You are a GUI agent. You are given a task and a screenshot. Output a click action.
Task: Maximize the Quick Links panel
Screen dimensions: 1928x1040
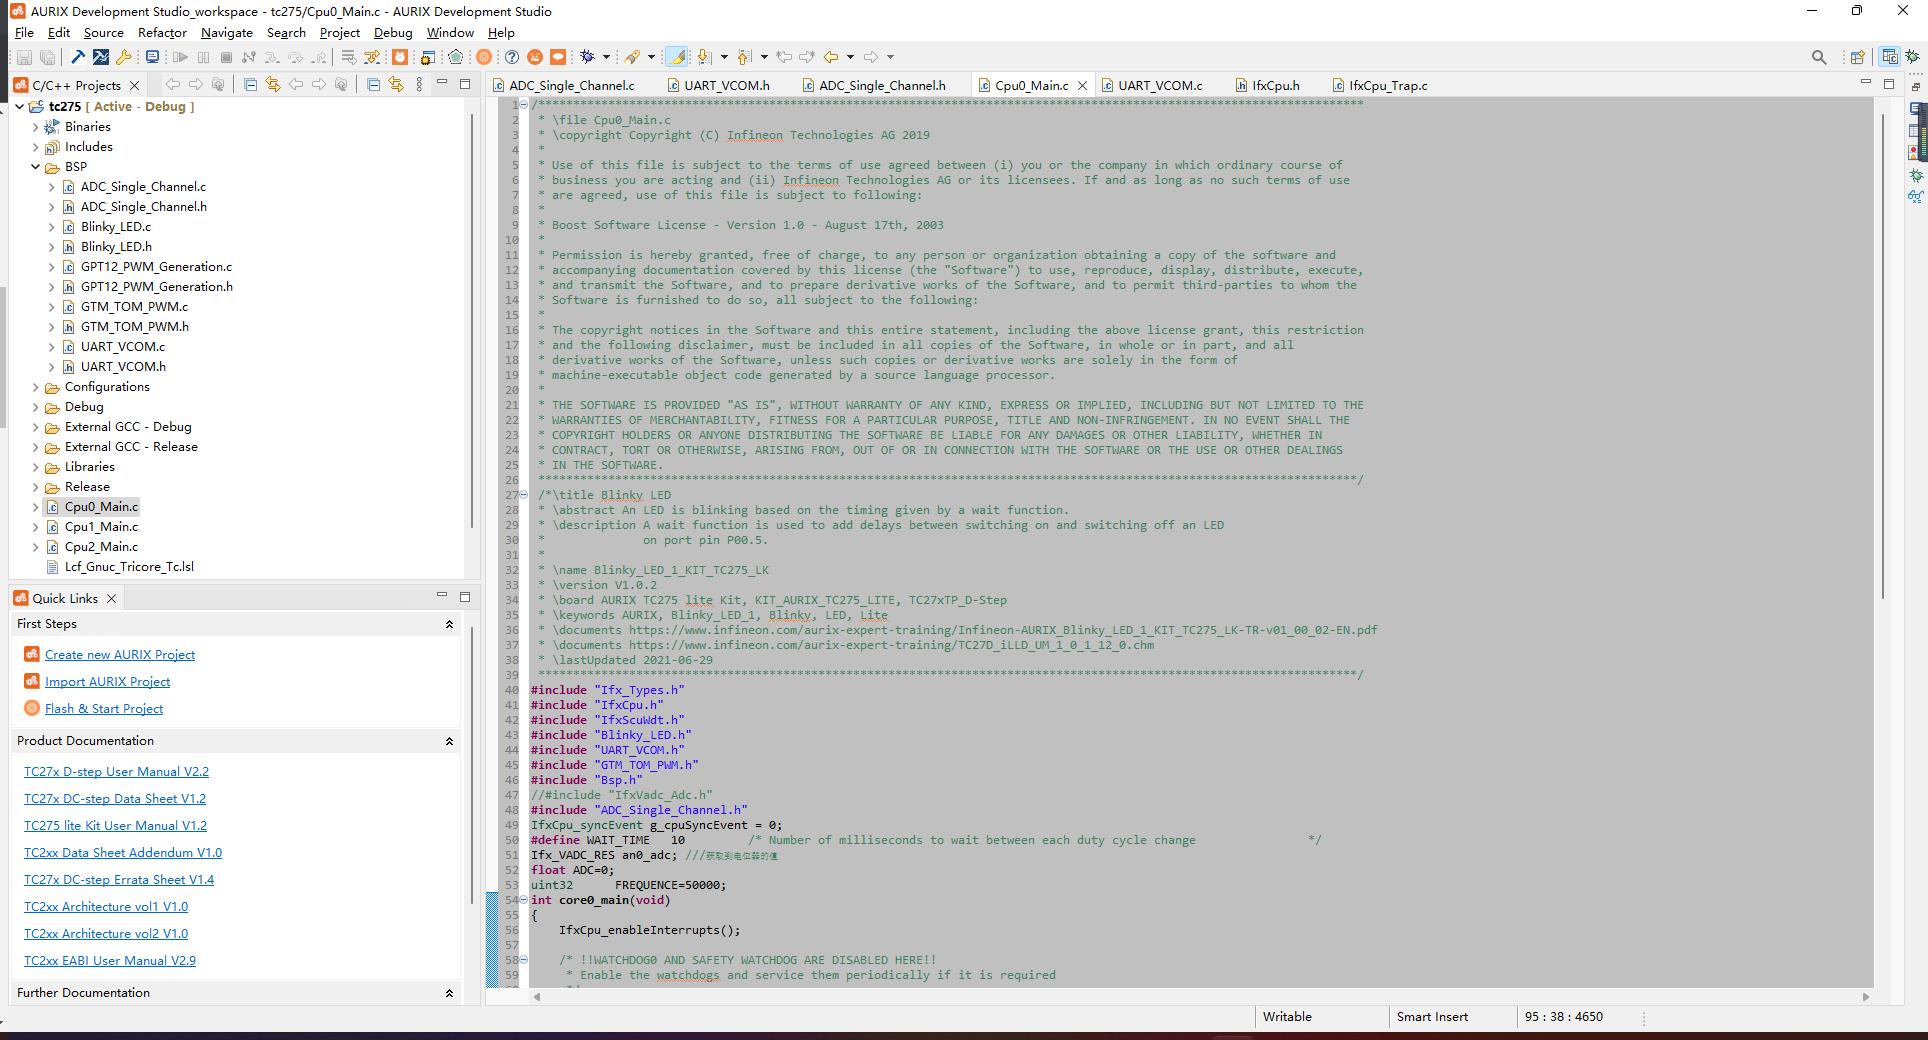465,596
